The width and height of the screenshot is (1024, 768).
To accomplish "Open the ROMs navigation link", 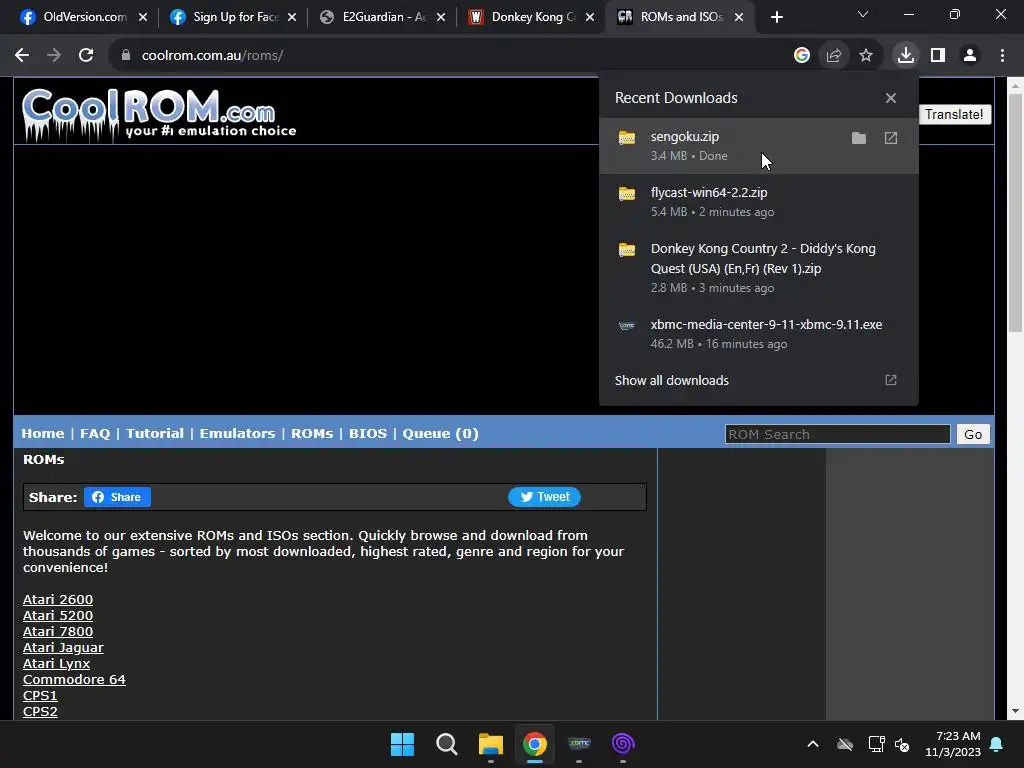I will coord(312,434).
